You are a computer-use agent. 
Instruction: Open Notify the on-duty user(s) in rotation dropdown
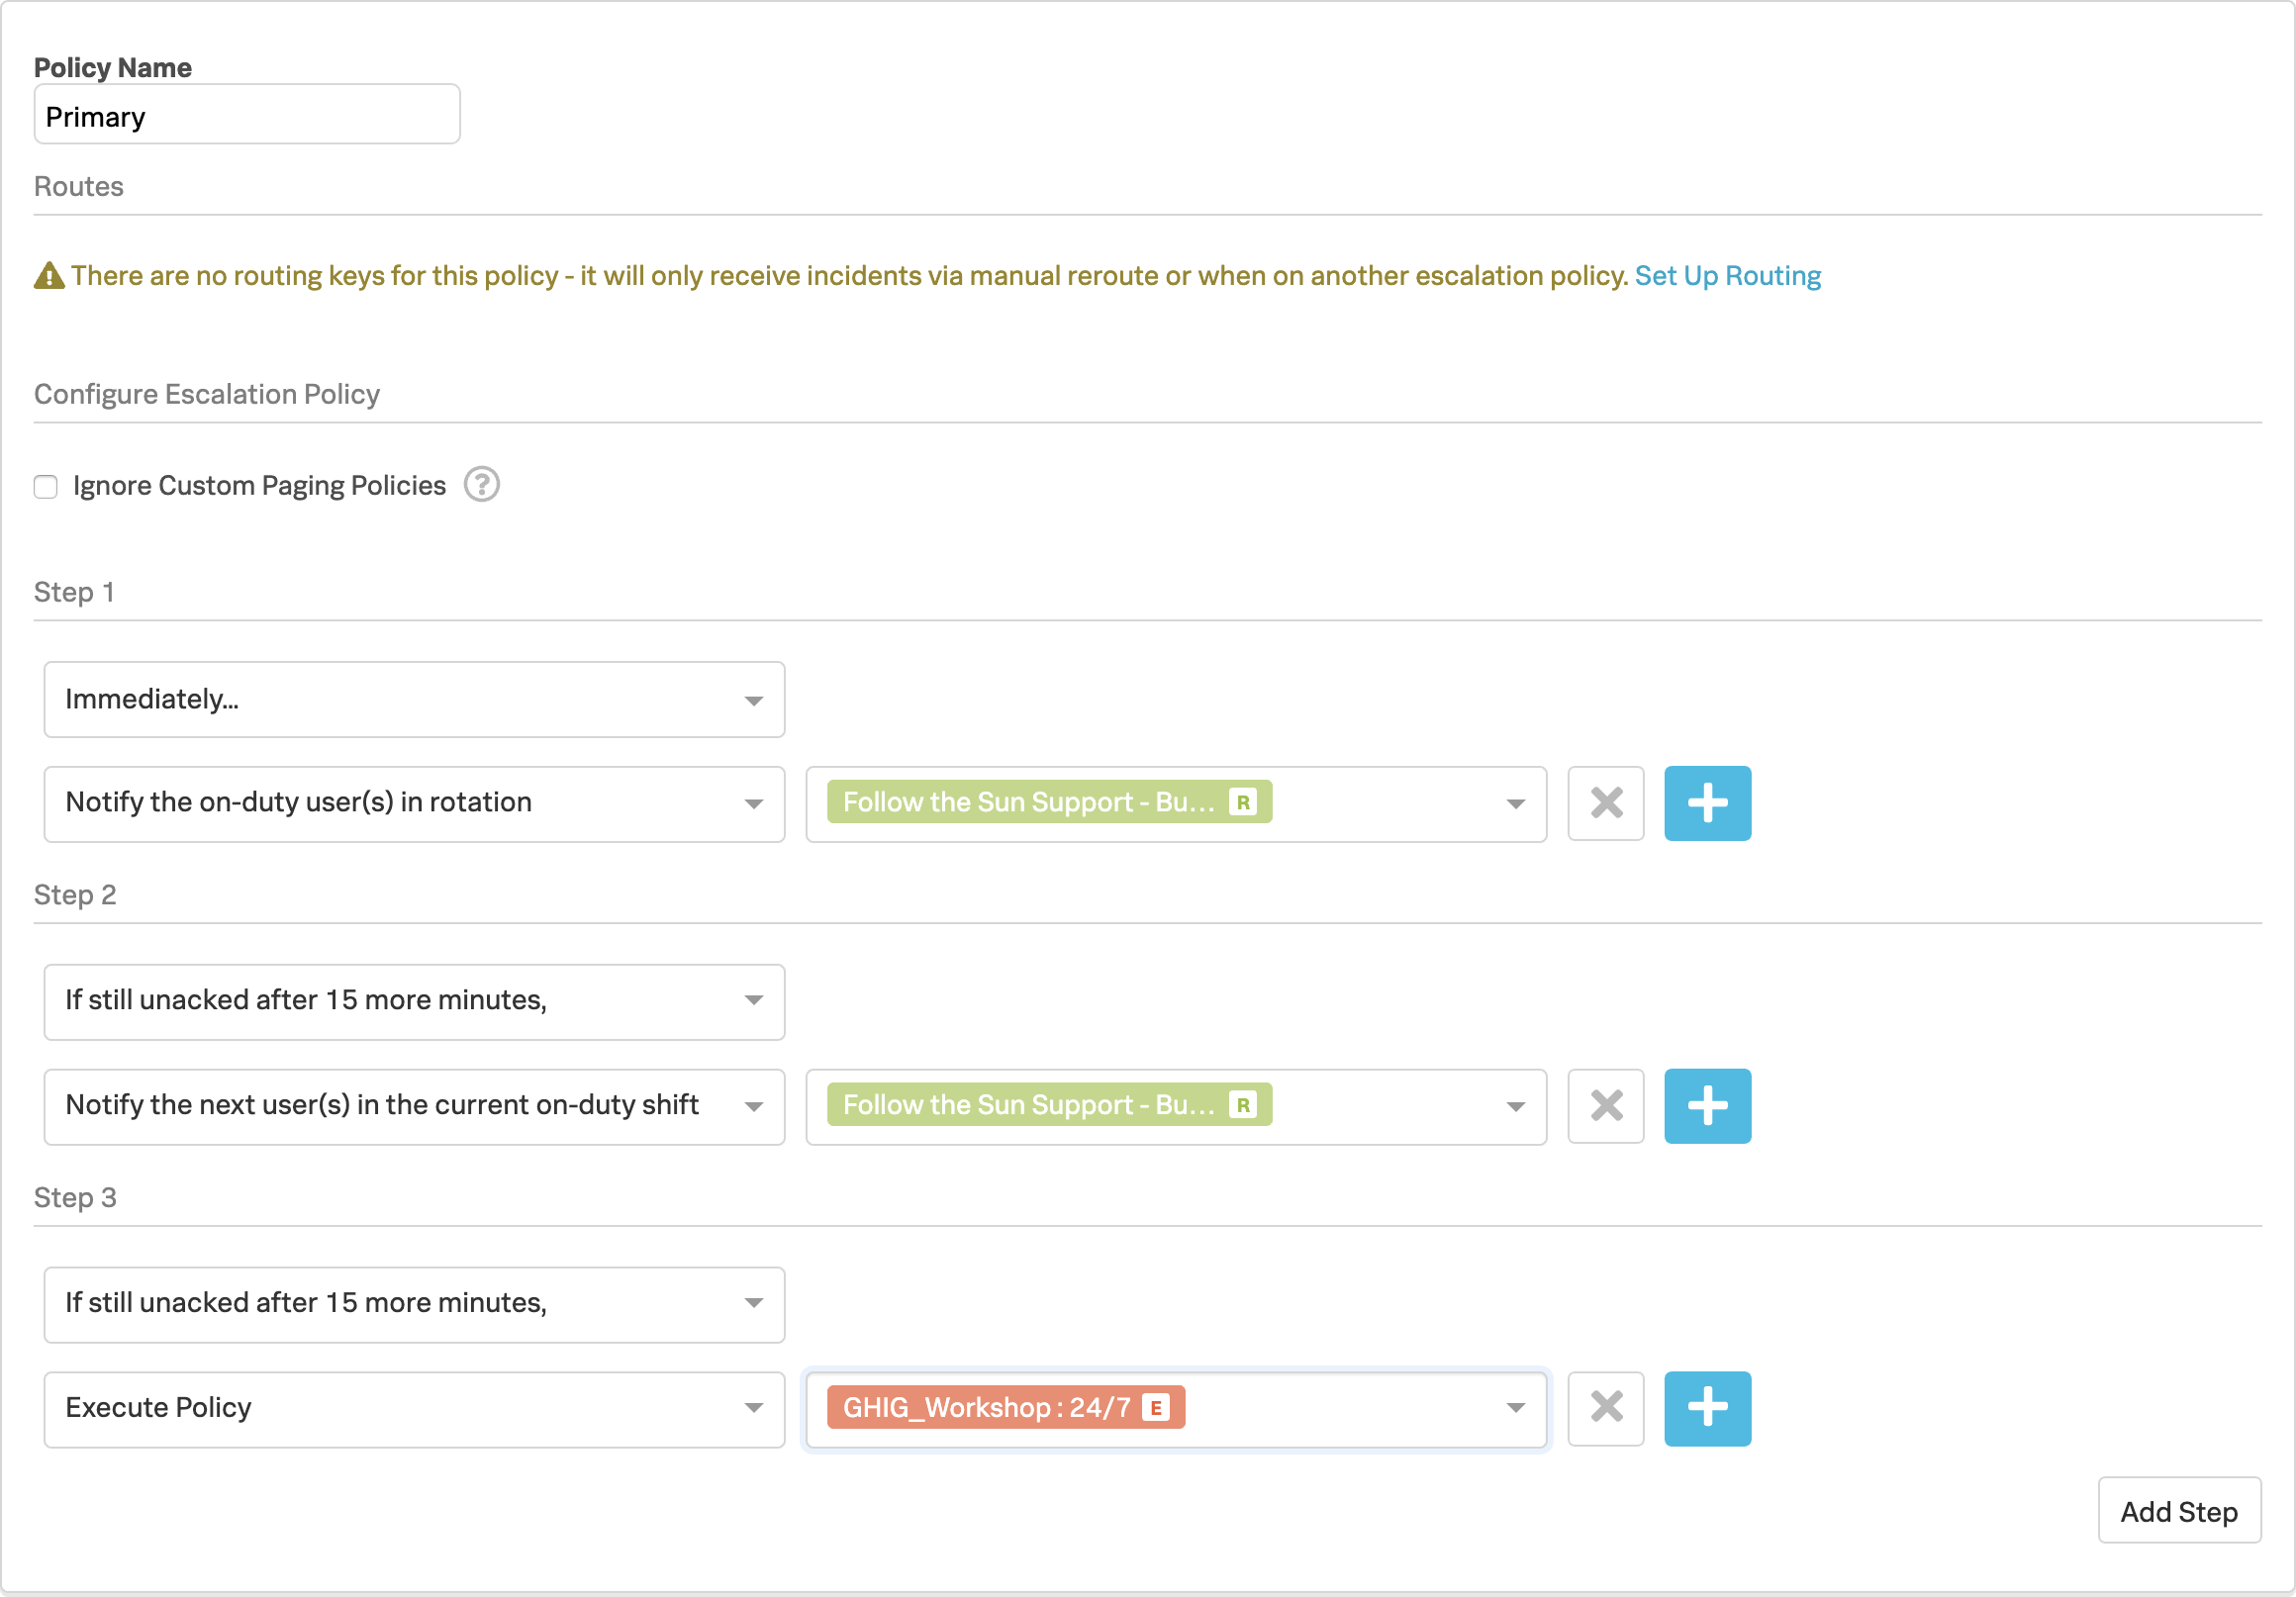414,803
